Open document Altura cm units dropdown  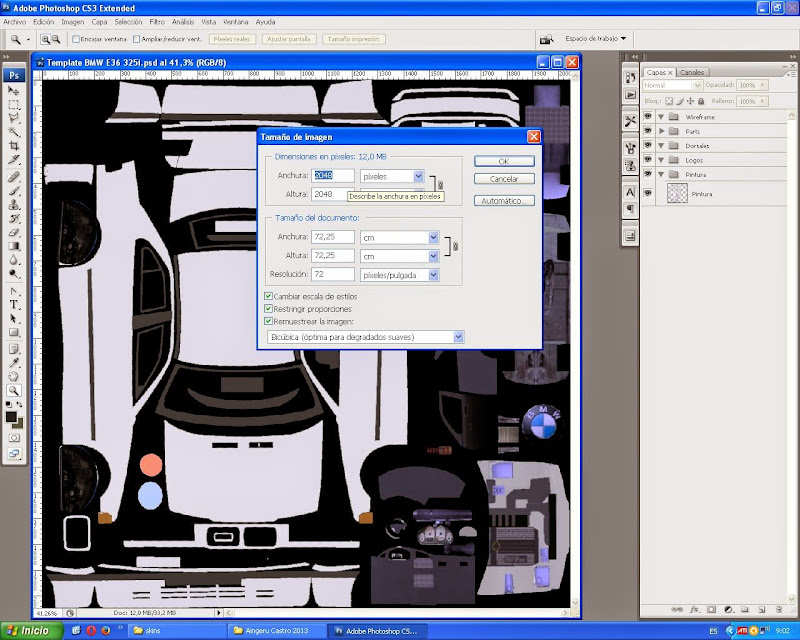[433, 256]
